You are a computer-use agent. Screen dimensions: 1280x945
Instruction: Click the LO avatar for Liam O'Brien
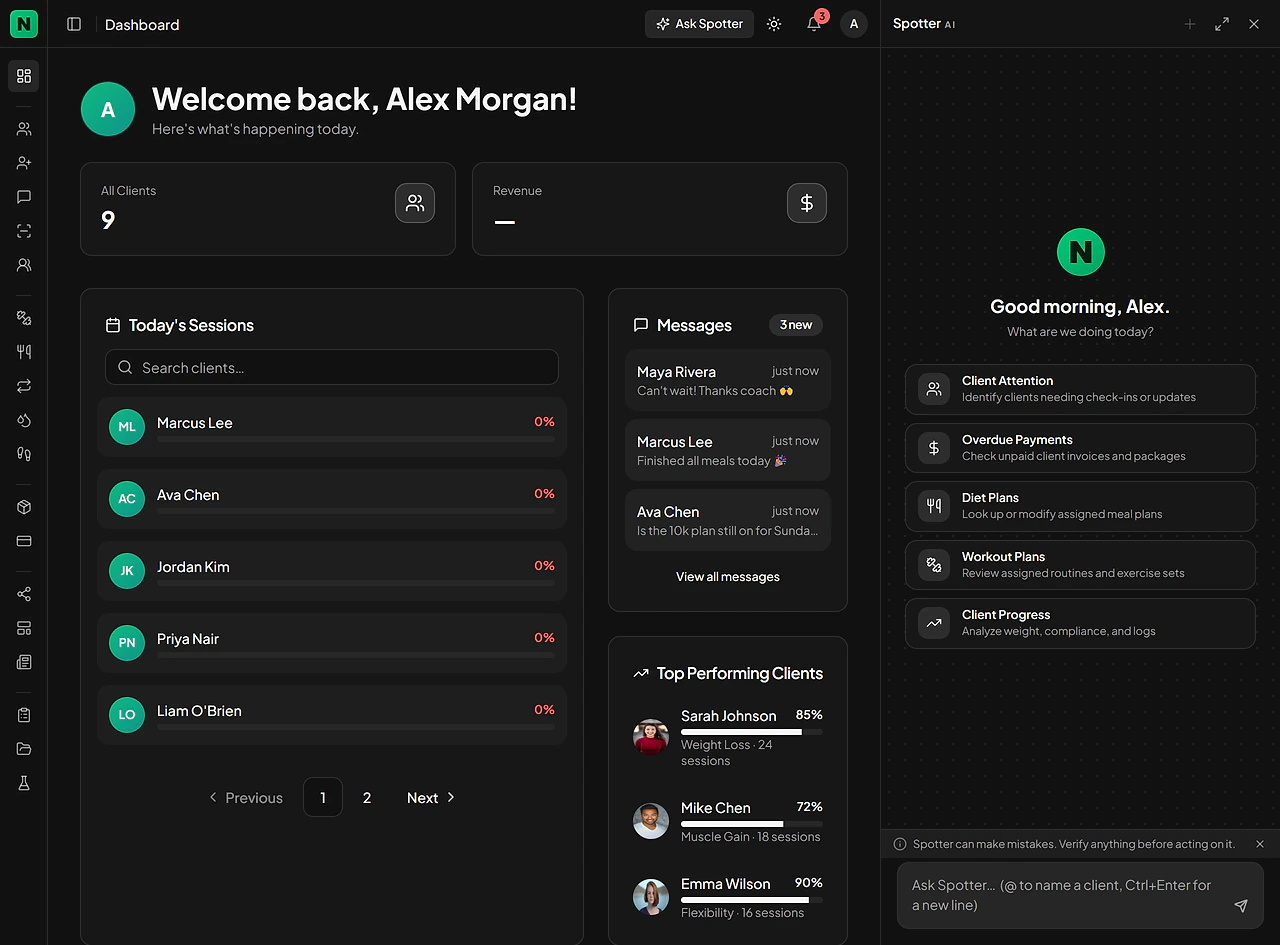[x=127, y=715]
